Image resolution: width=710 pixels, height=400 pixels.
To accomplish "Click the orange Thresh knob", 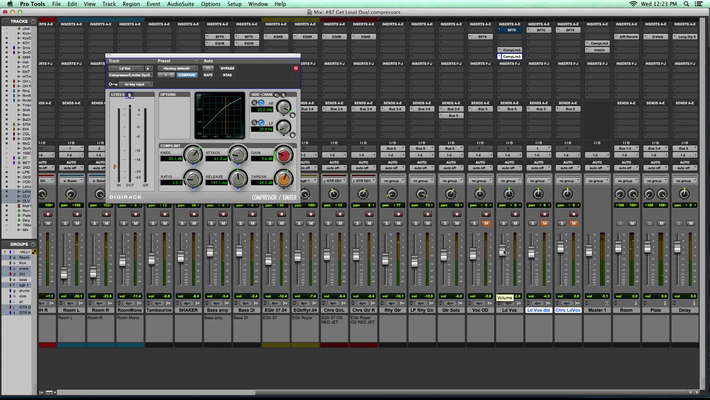I will 283,179.
